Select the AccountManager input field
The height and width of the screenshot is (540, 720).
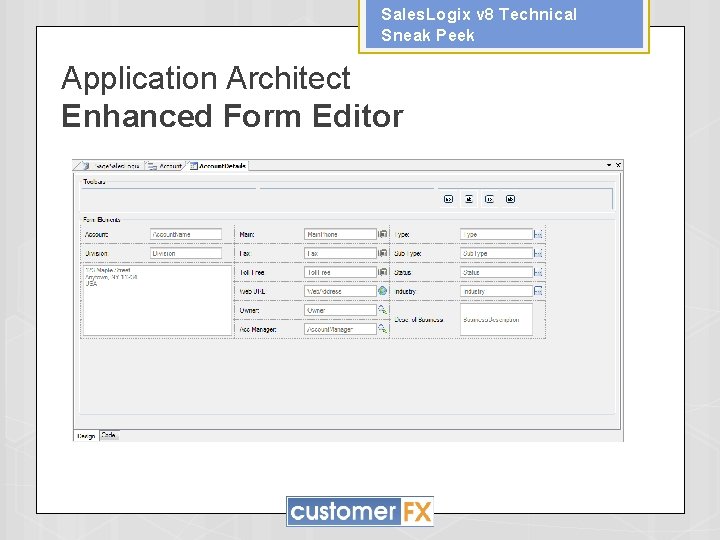[340, 329]
